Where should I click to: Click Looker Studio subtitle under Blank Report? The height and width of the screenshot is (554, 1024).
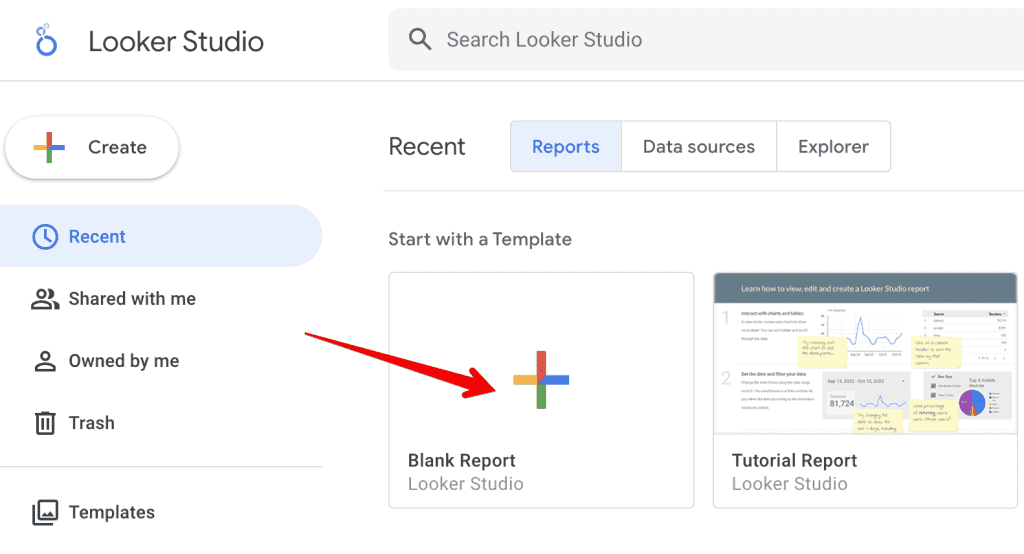coord(466,484)
